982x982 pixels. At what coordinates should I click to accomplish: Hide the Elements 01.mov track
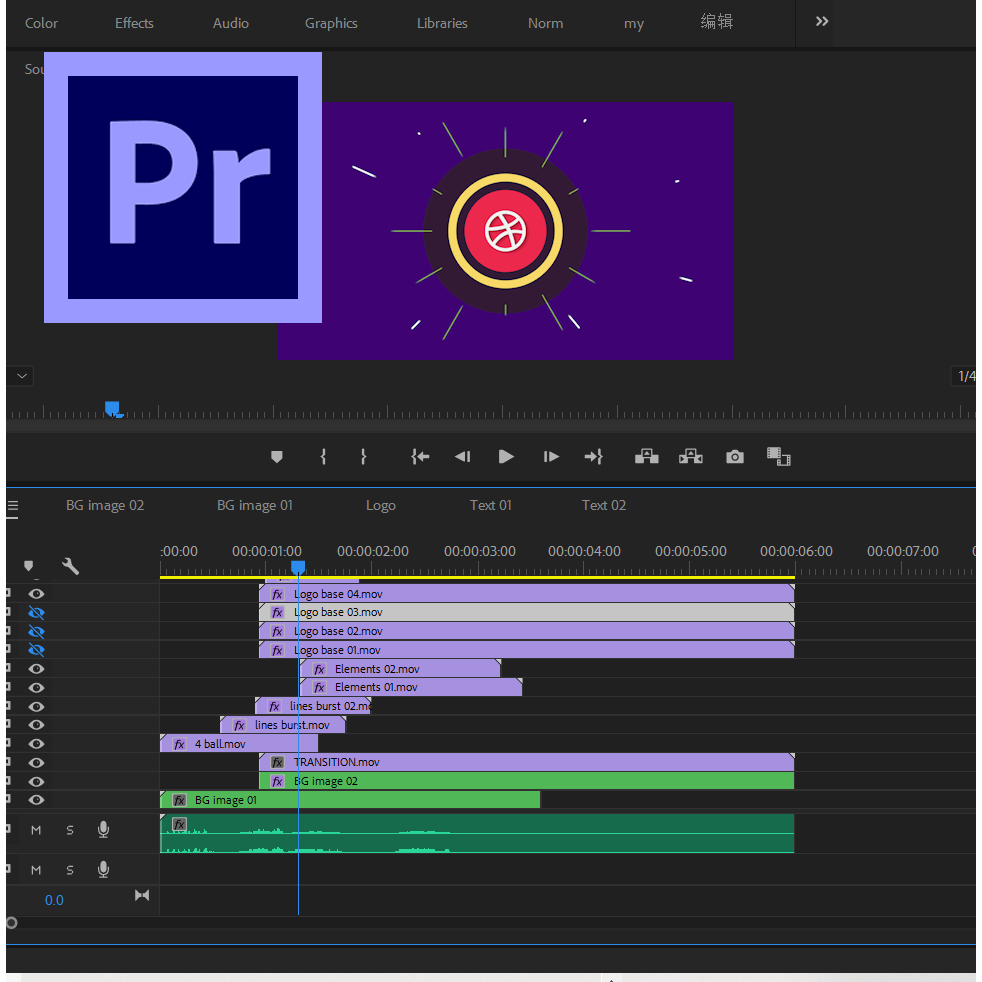36,688
